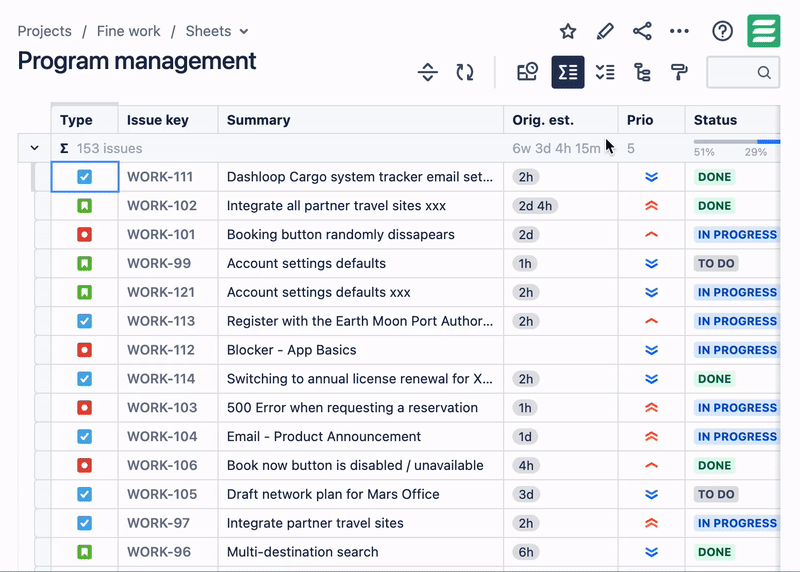Open the Sheets breadcrumb dropdown
Screen dimensions: 800x572
[x=217, y=31]
